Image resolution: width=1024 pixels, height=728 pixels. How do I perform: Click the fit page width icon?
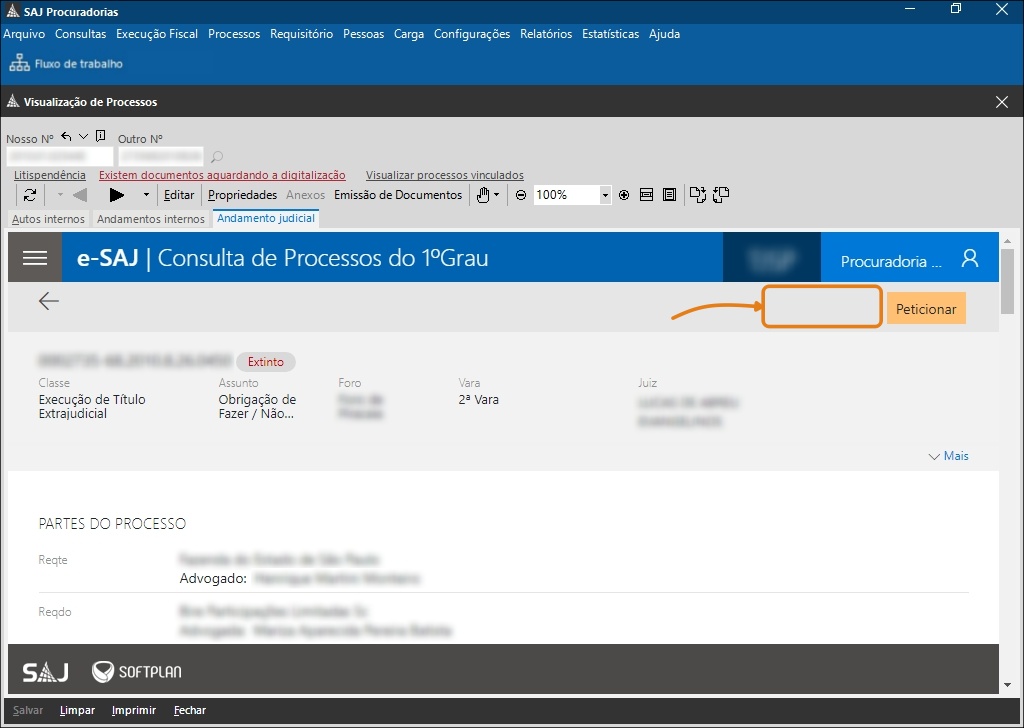point(647,195)
